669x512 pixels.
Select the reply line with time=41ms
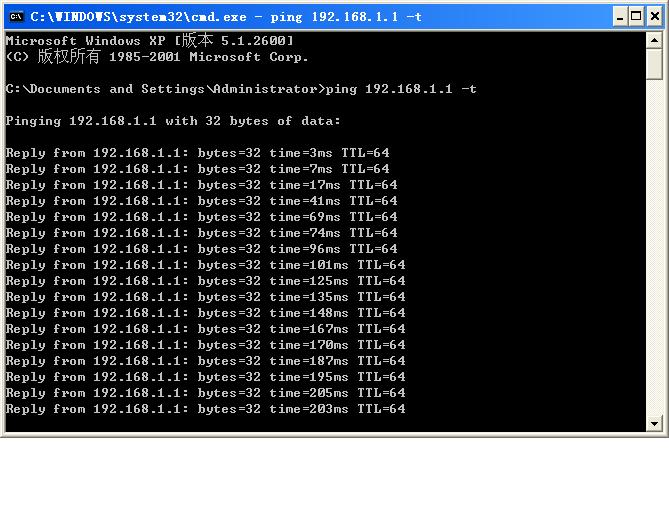click(201, 201)
